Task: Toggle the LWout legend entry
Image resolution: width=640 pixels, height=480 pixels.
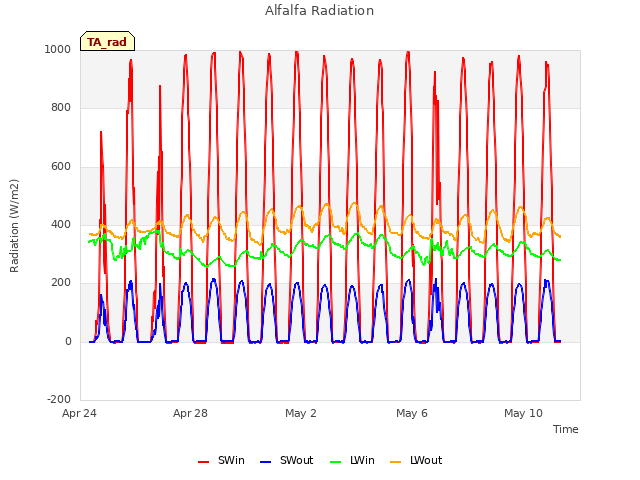Action: click(x=416, y=460)
